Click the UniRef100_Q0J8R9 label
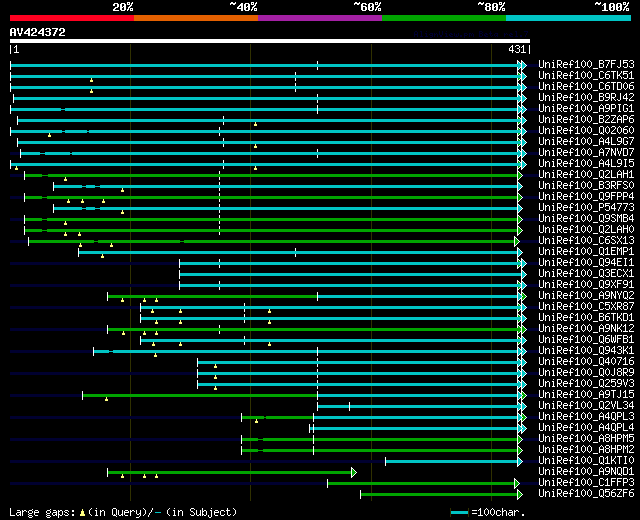 tap(586, 373)
